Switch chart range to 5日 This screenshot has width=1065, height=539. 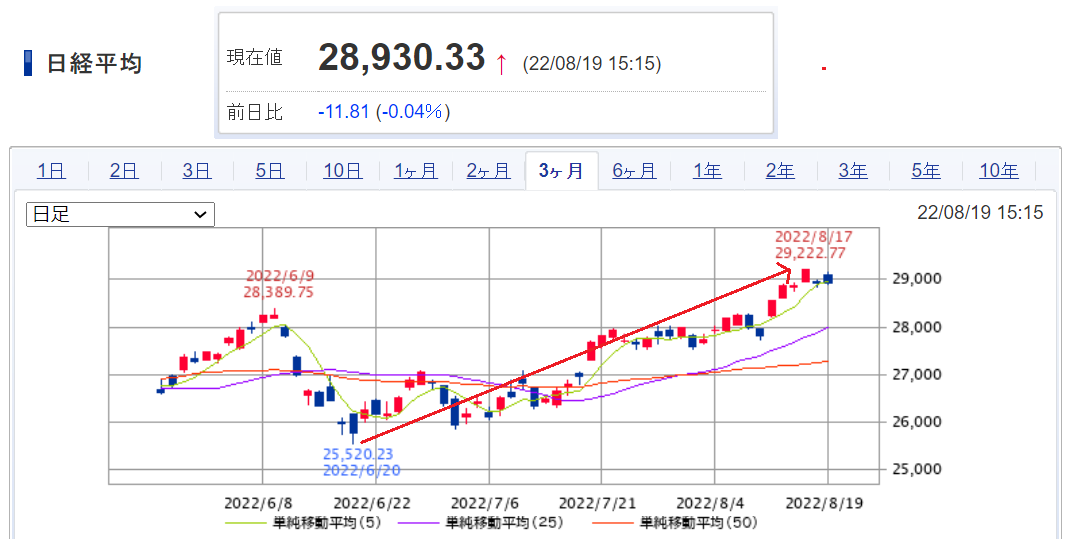(270, 170)
